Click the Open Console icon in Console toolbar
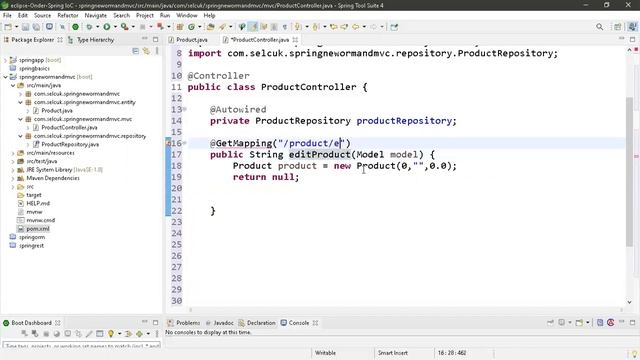The height and width of the screenshot is (360, 640). pos(579,323)
